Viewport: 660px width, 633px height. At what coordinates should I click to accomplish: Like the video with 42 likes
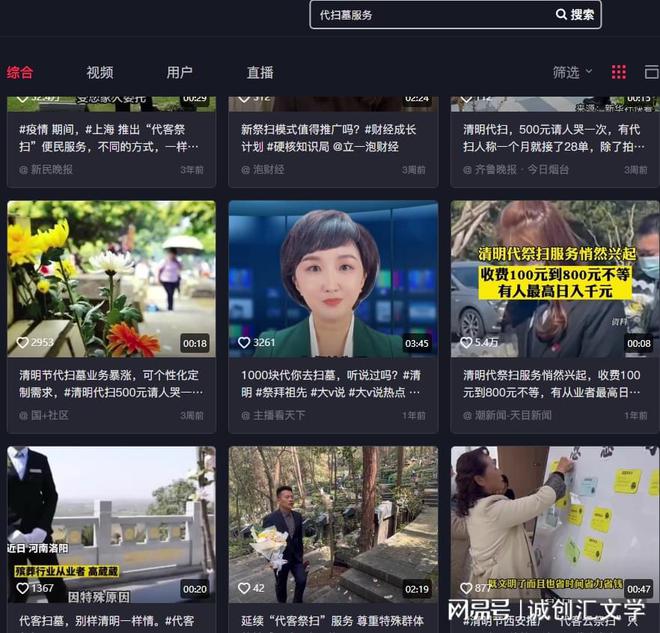(x=244, y=588)
